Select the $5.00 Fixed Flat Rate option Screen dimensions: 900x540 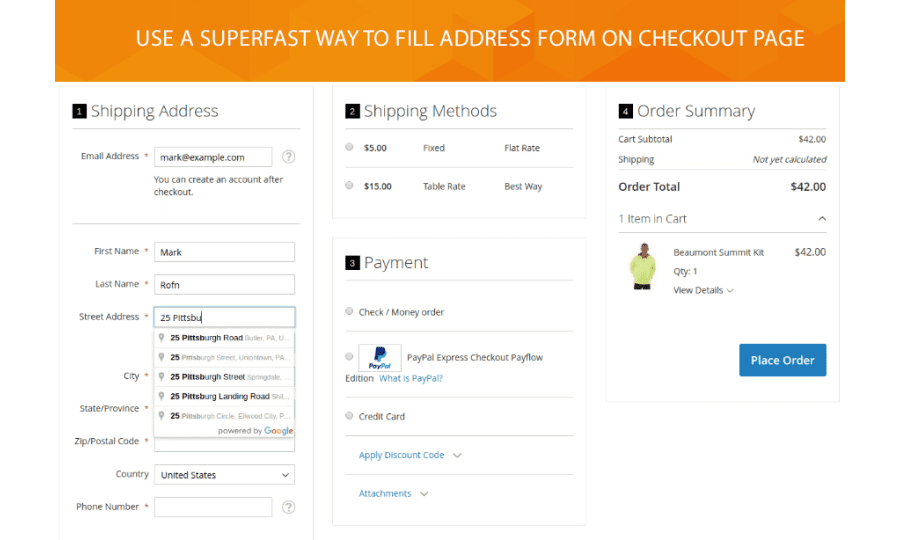349,148
